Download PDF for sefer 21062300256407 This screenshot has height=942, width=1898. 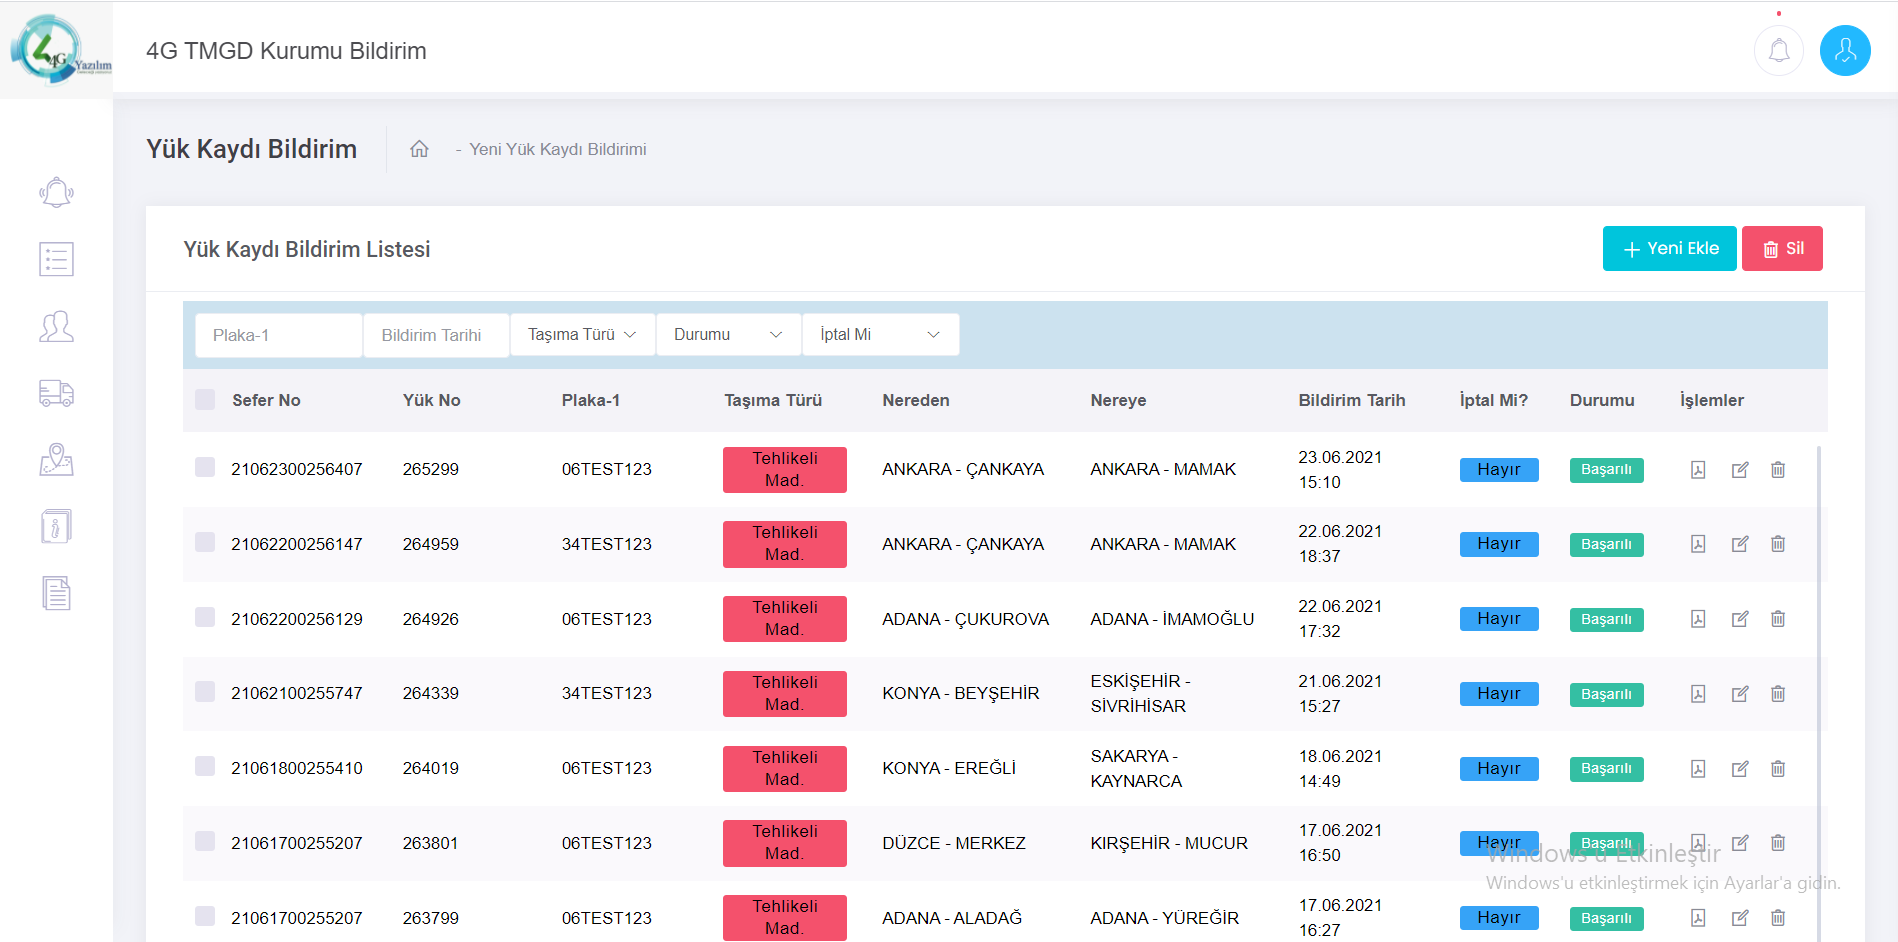point(1698,470)
